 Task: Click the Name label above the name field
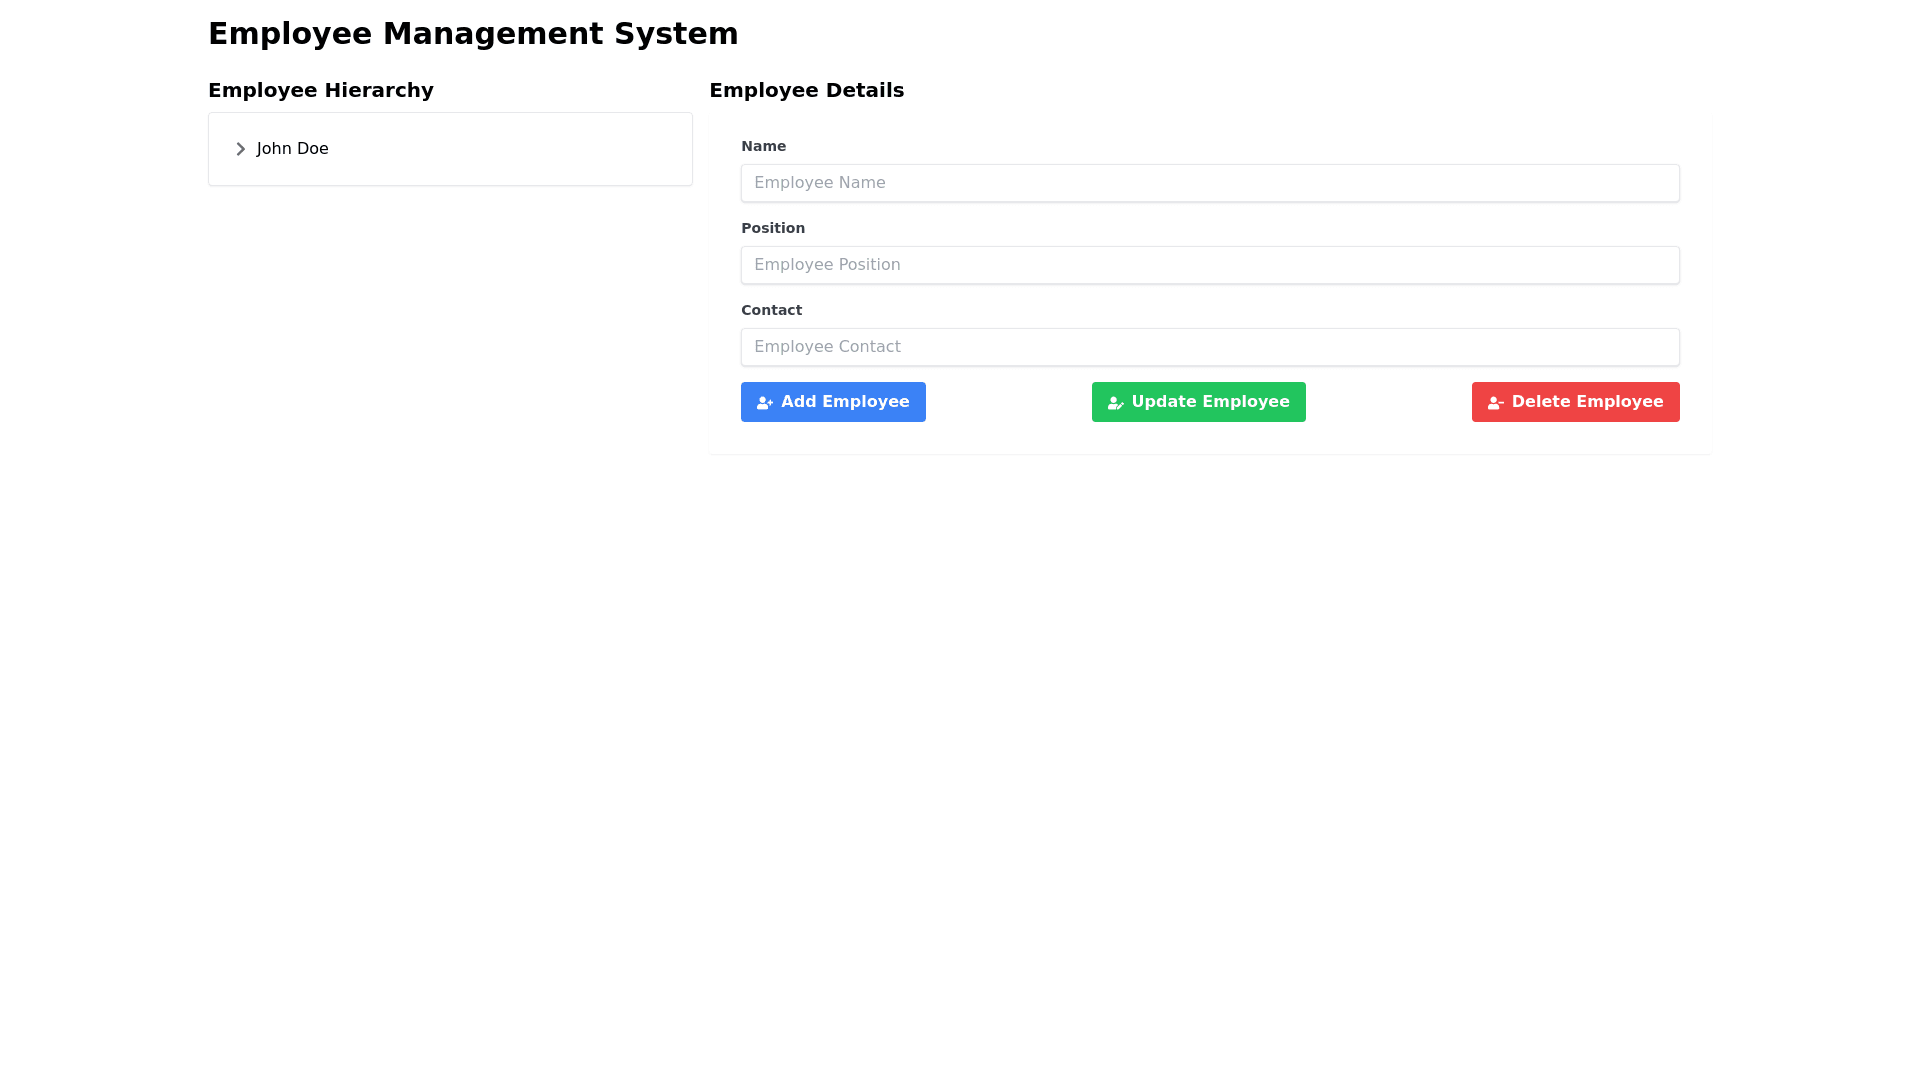[x=763, y=146]
